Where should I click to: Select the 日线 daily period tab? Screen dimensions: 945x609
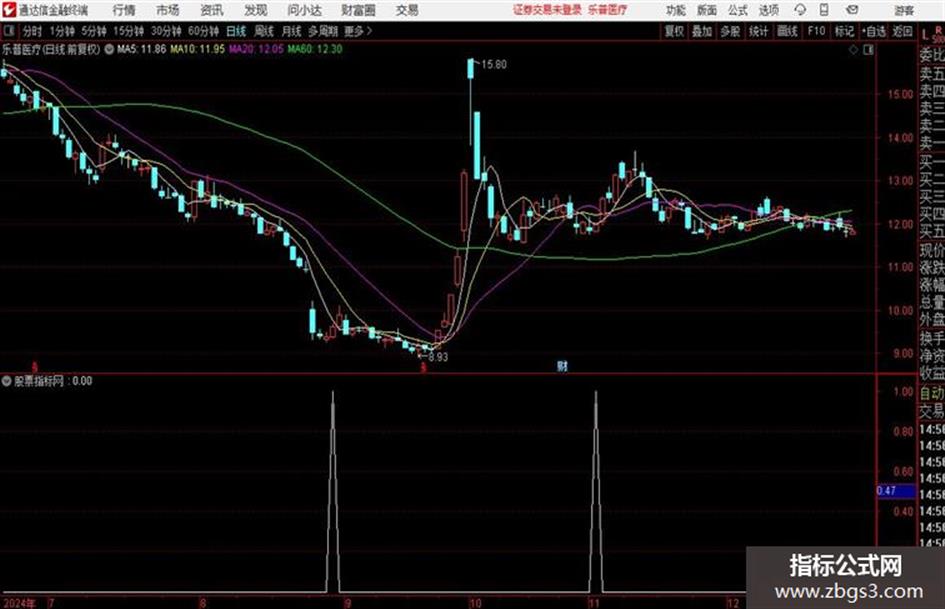coord(236,31)
